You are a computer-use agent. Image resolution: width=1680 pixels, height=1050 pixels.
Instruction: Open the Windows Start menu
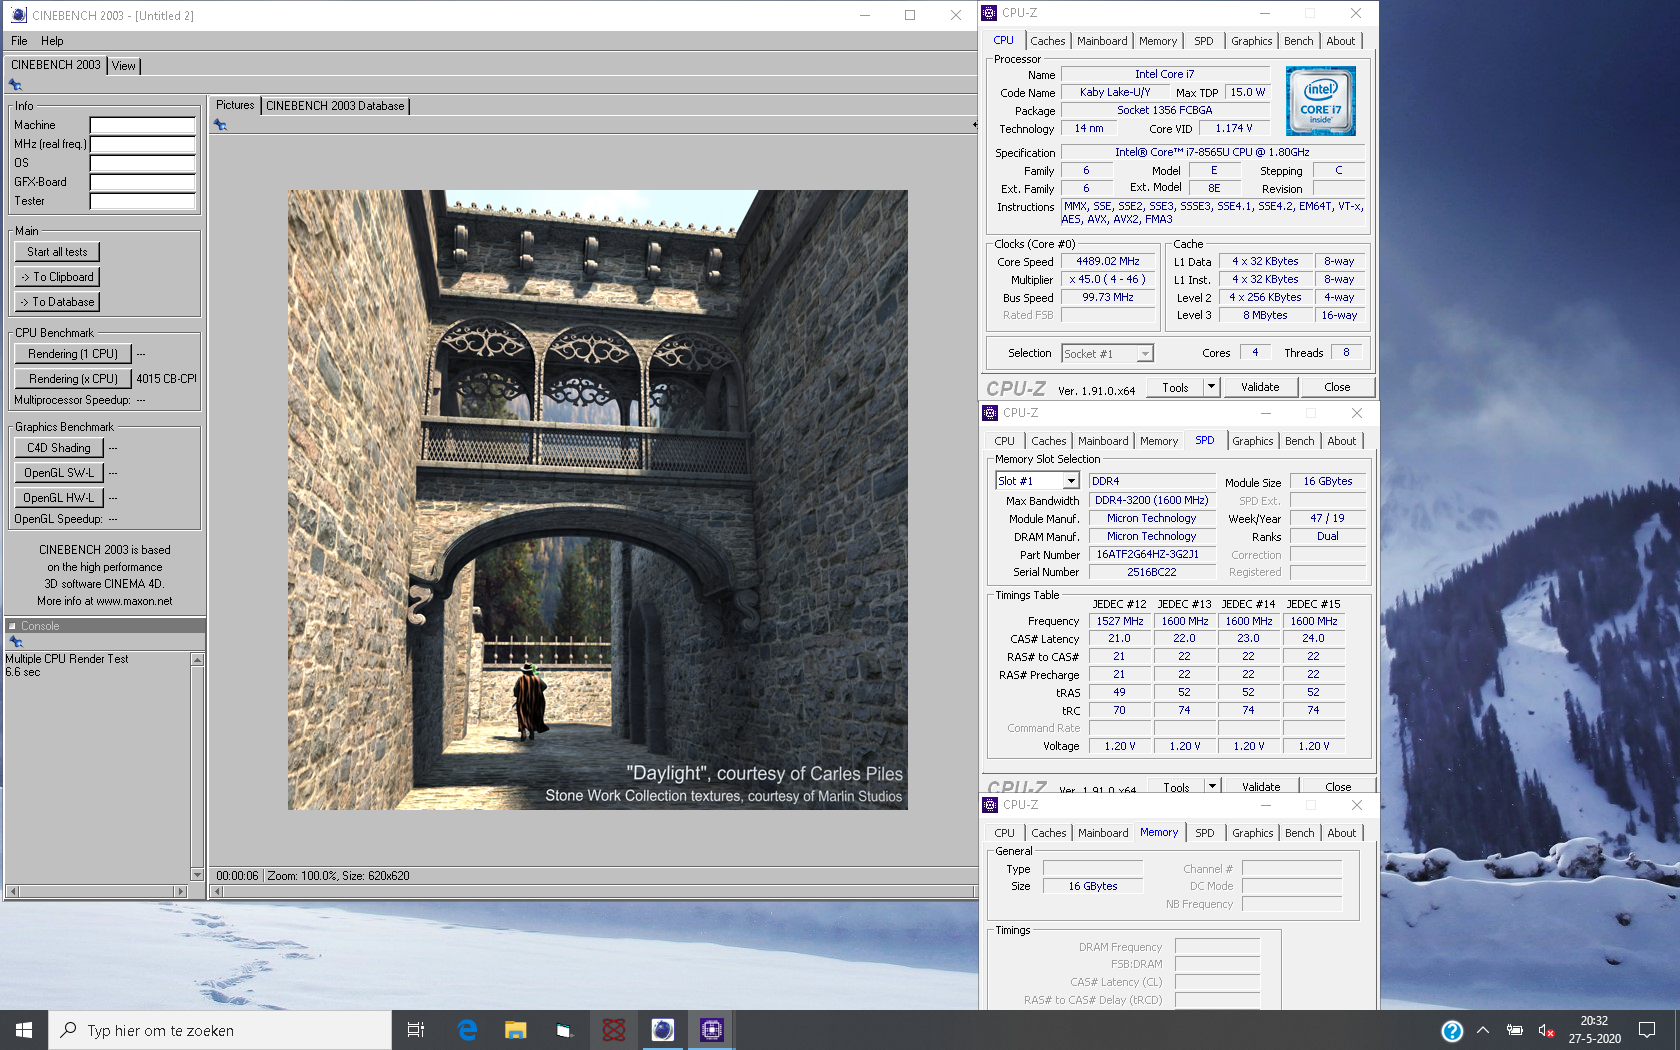(24, 1030)
